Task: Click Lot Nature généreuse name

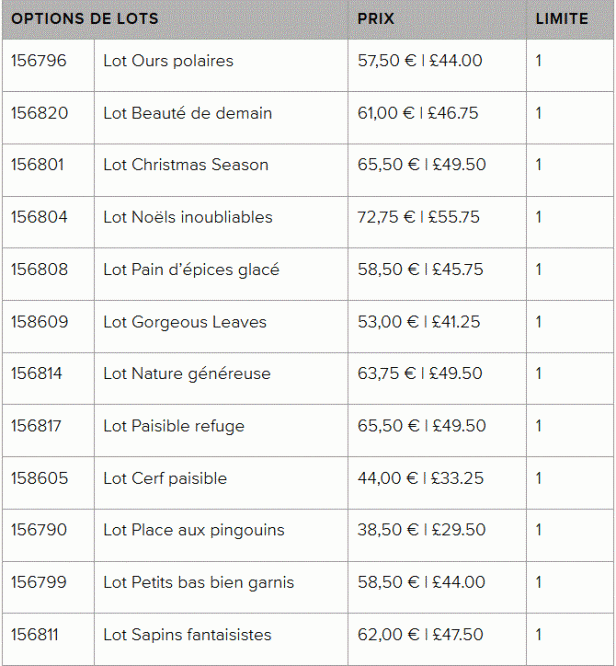Action: [186, 374]
